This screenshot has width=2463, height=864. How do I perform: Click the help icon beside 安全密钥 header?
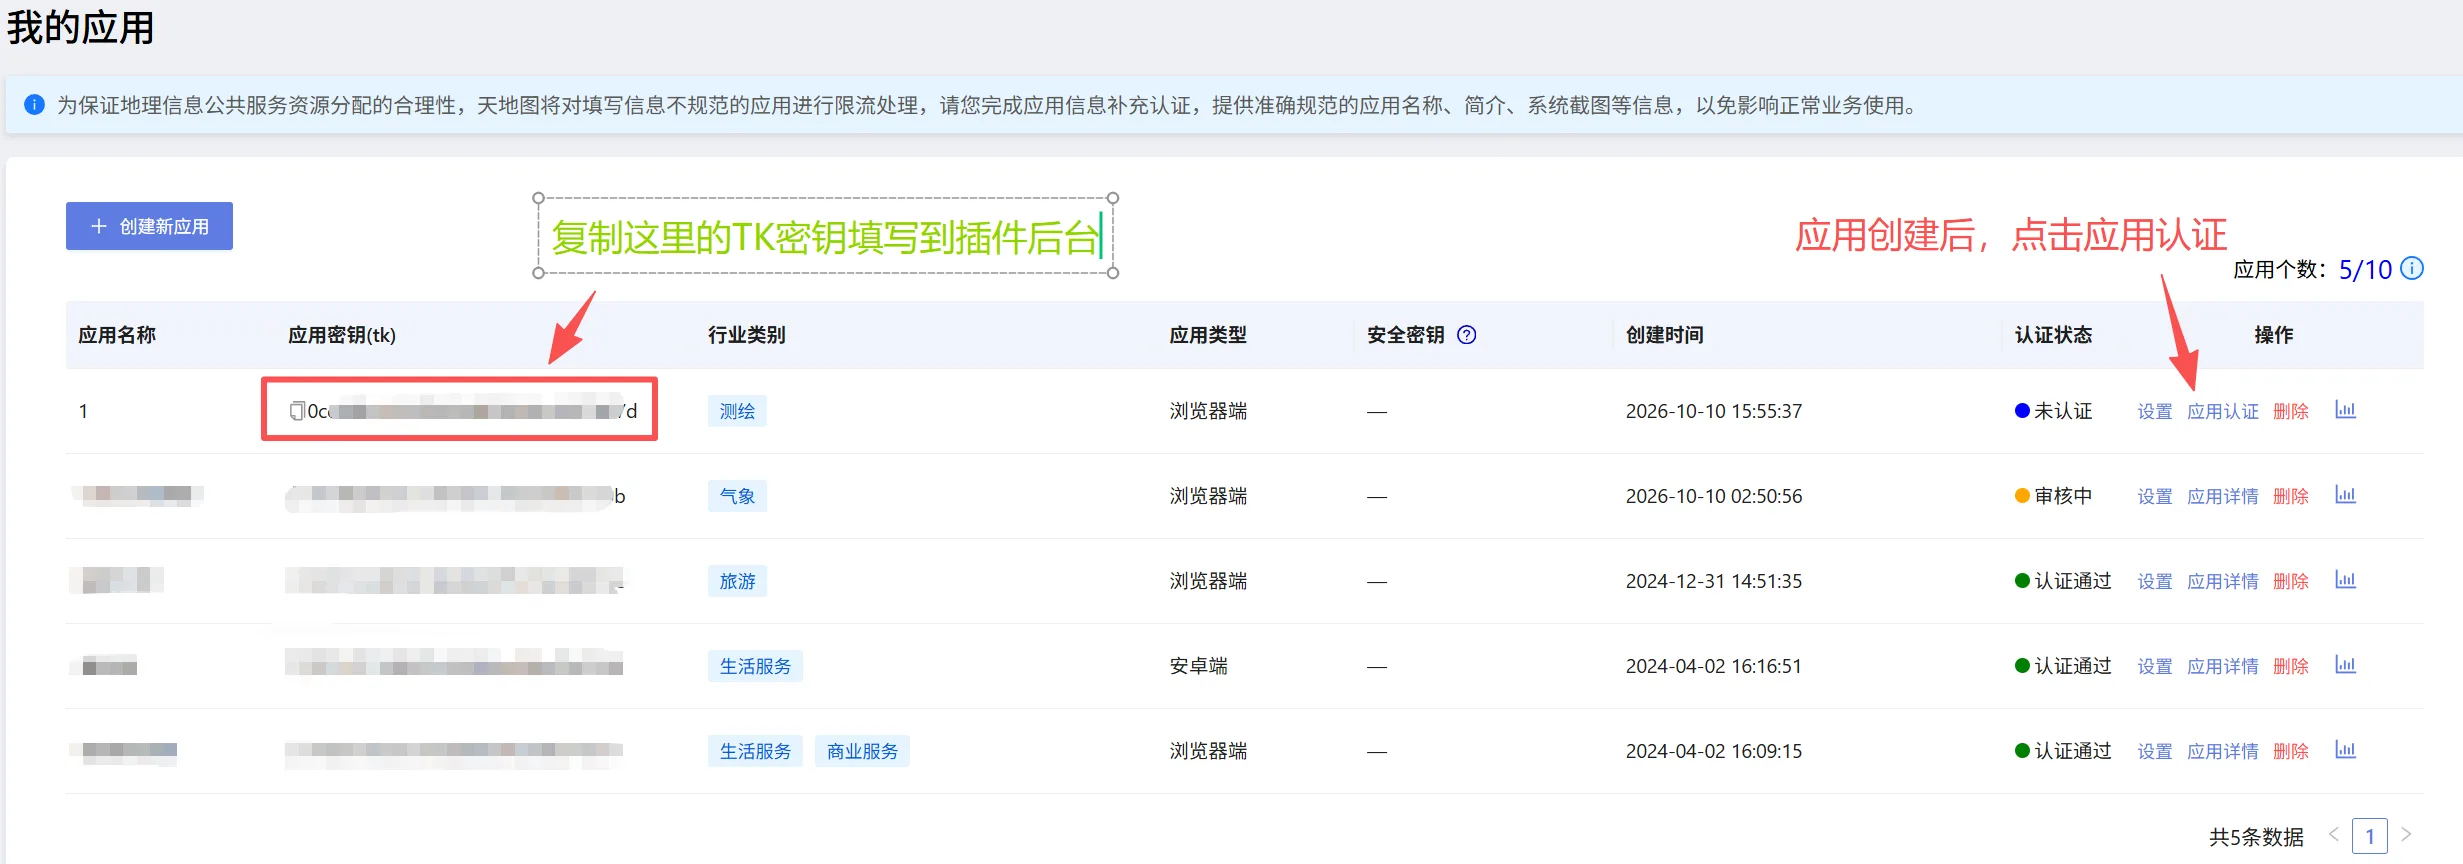(1467, 335)
